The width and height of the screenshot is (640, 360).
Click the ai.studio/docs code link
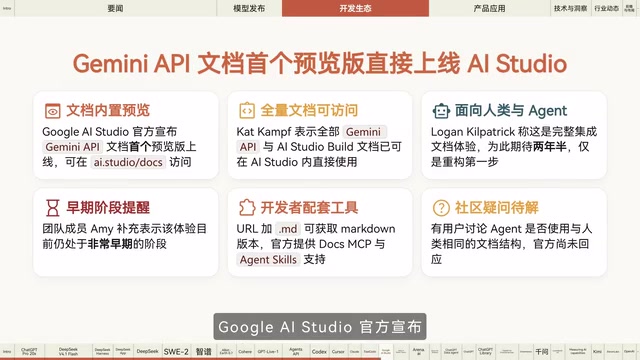[x=128, y=162]
